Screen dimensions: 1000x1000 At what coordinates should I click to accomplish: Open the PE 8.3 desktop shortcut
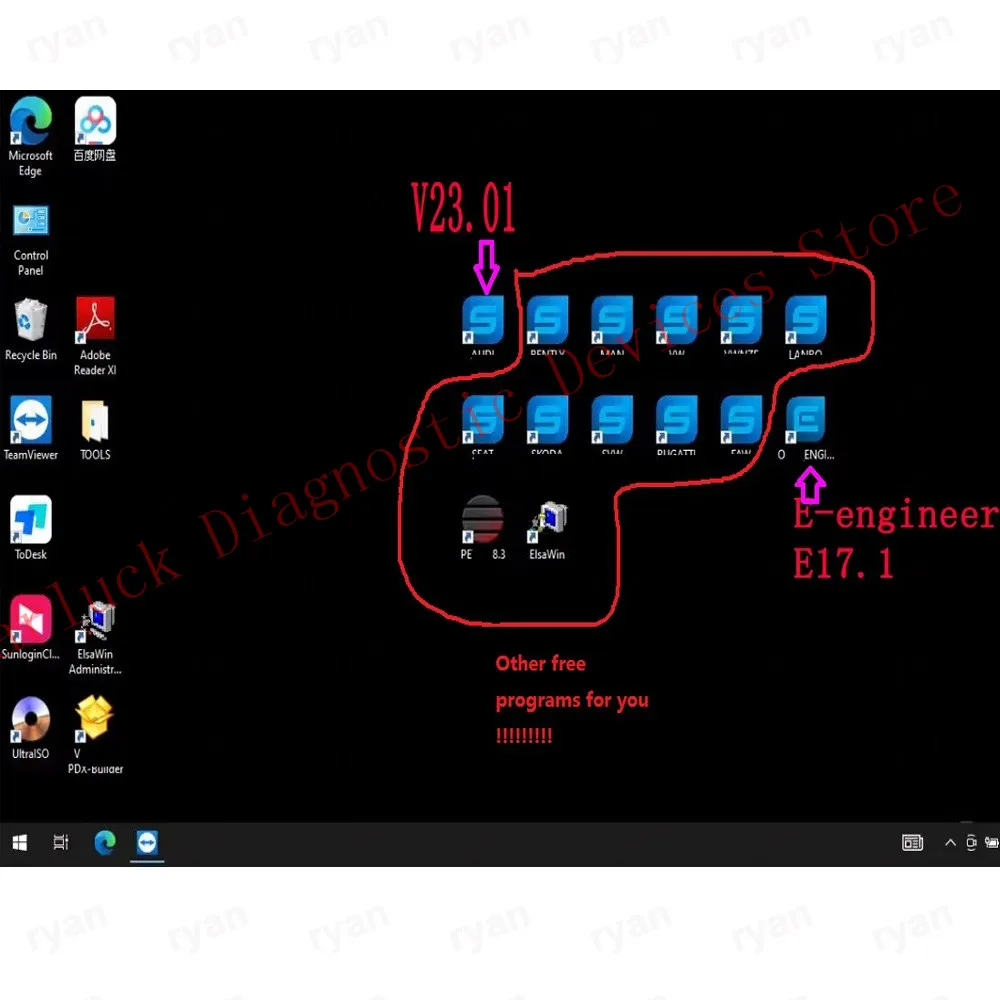click(x=483, y=528)
